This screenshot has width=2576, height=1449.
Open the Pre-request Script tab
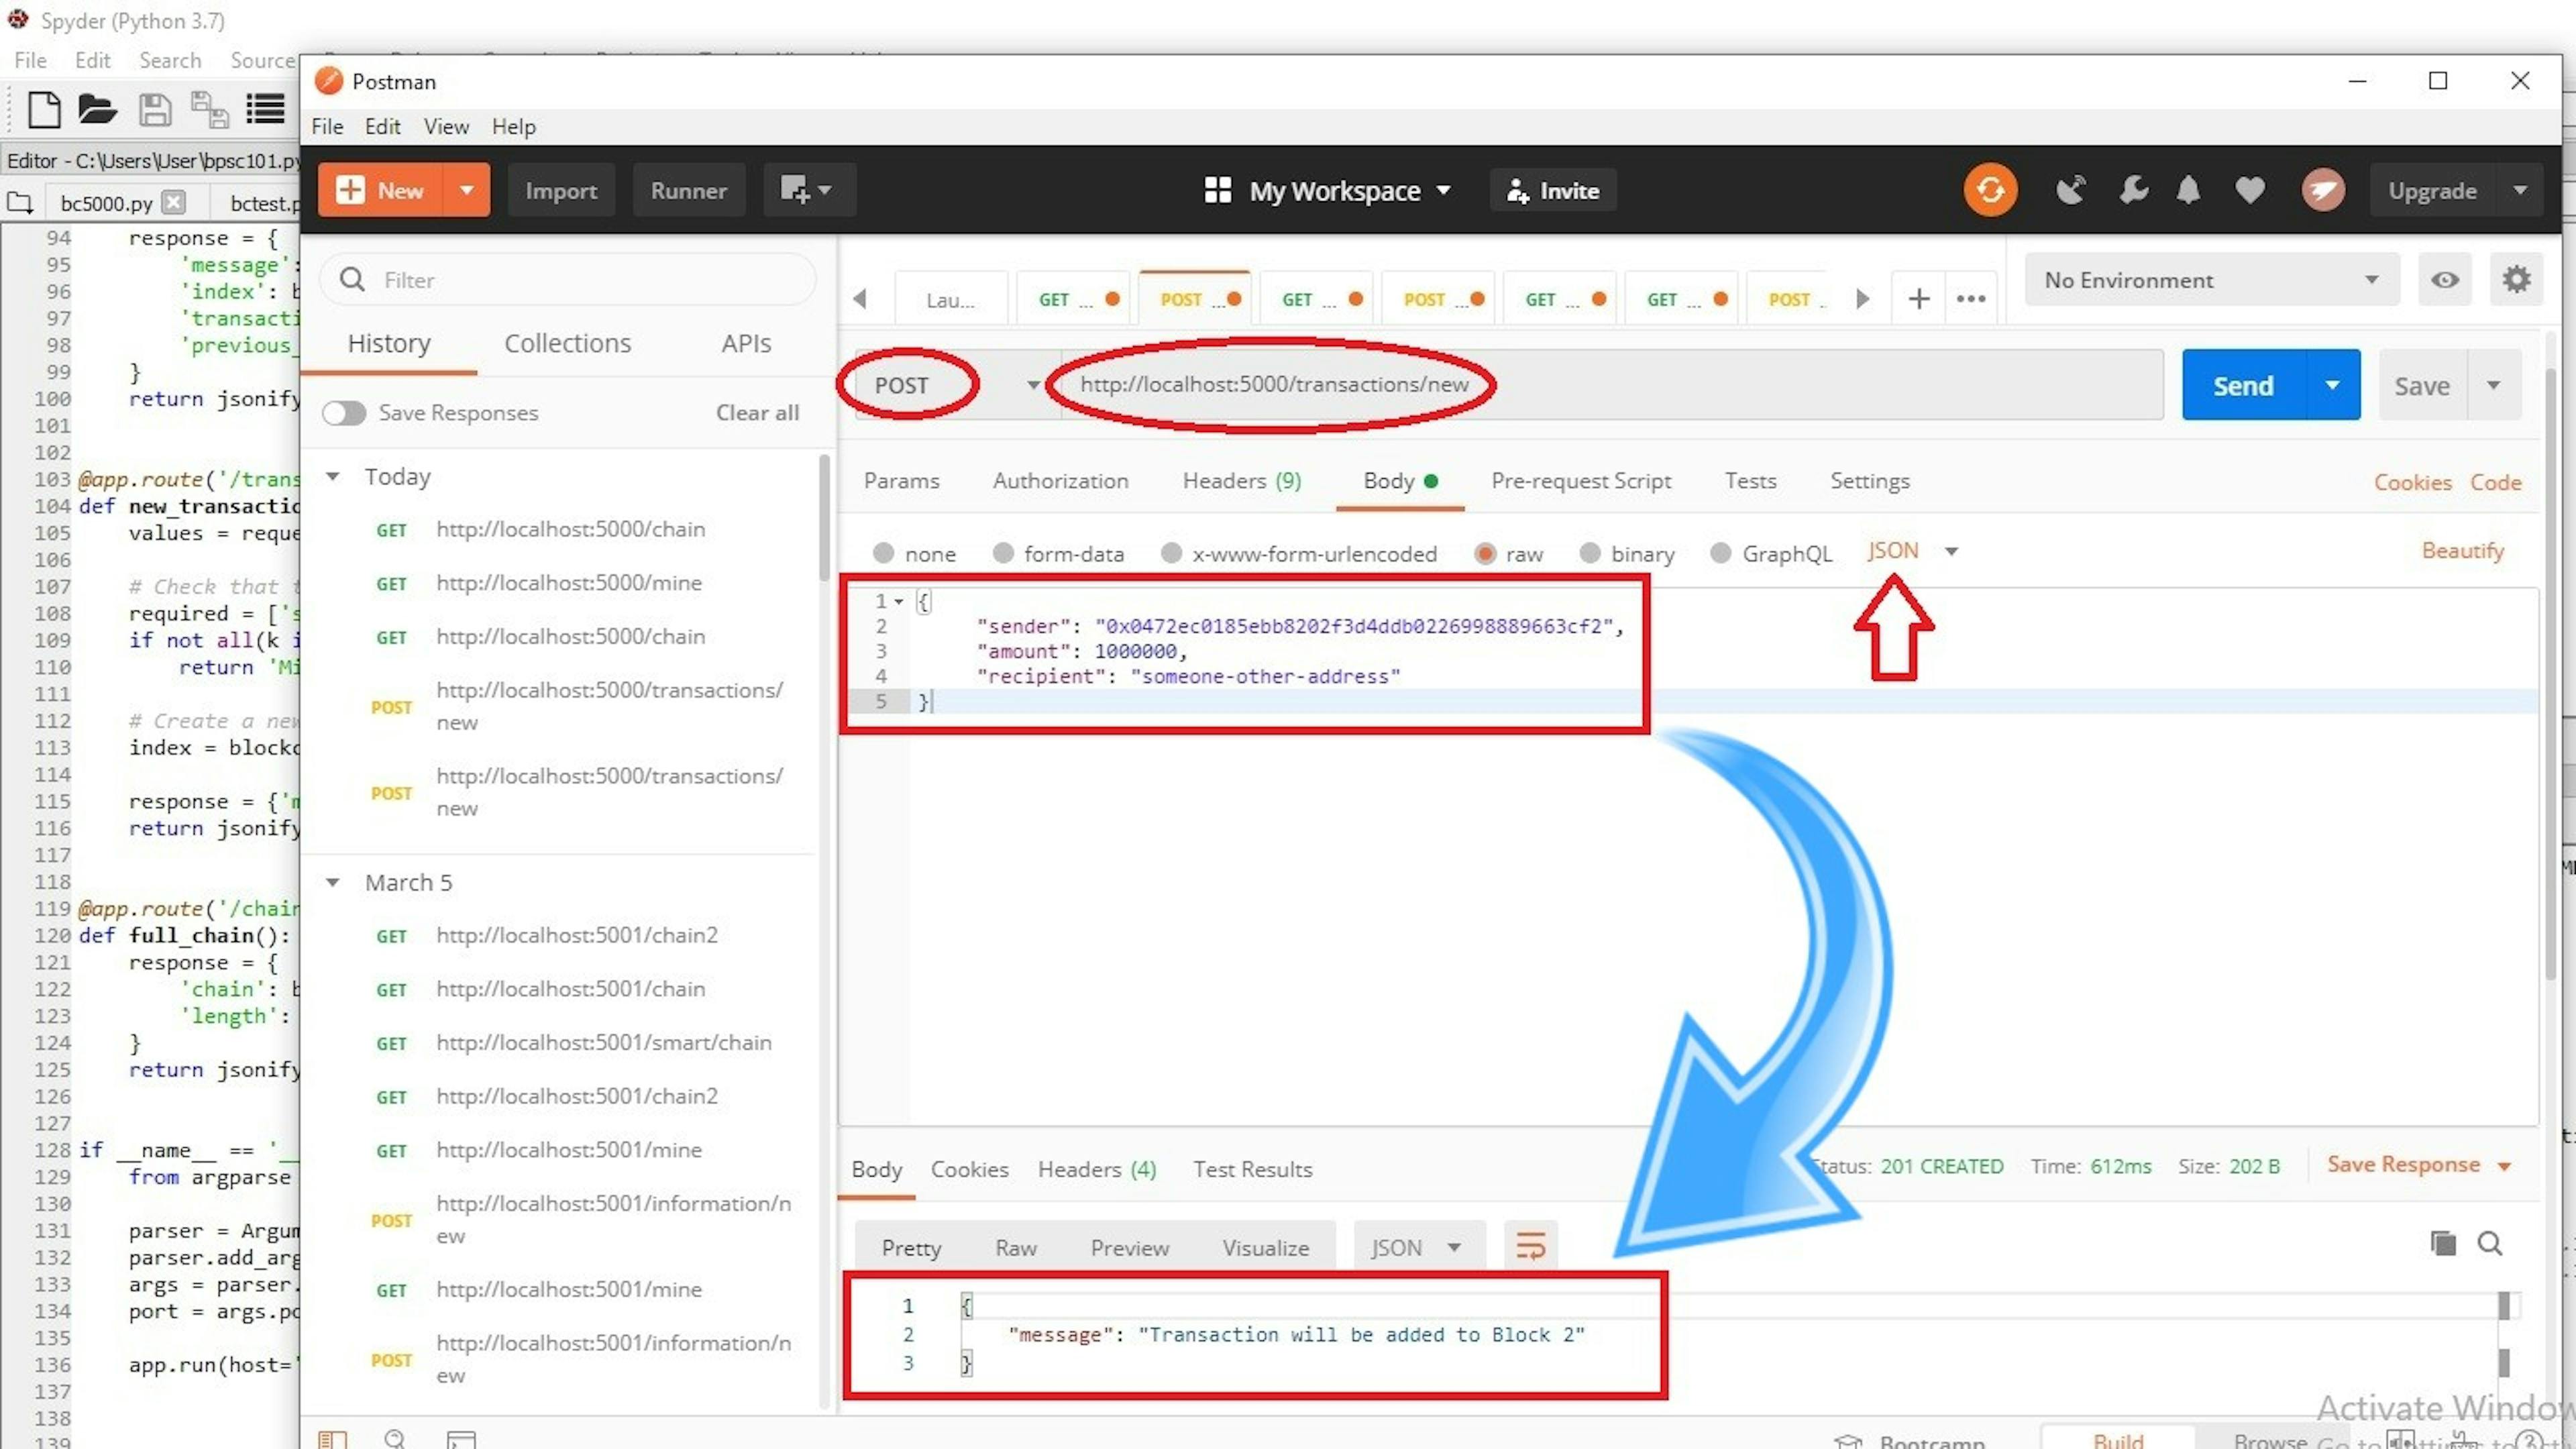point(1581,481)
